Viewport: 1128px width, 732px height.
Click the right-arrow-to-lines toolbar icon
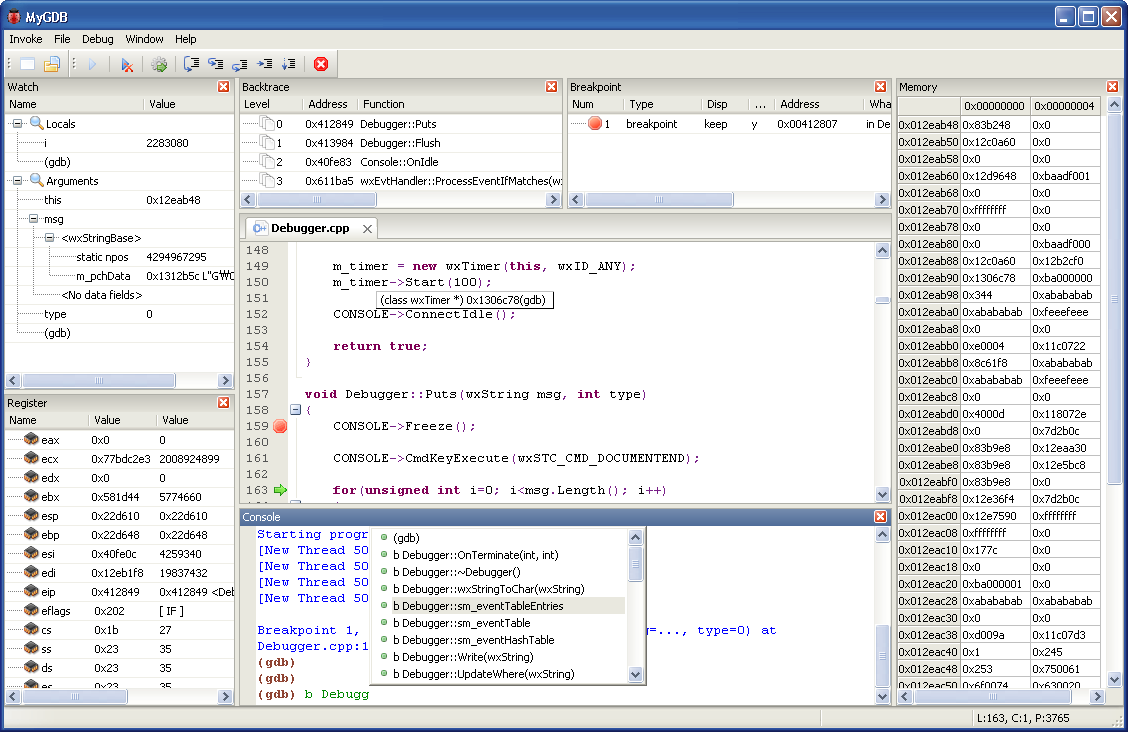[x=265, y=64]
